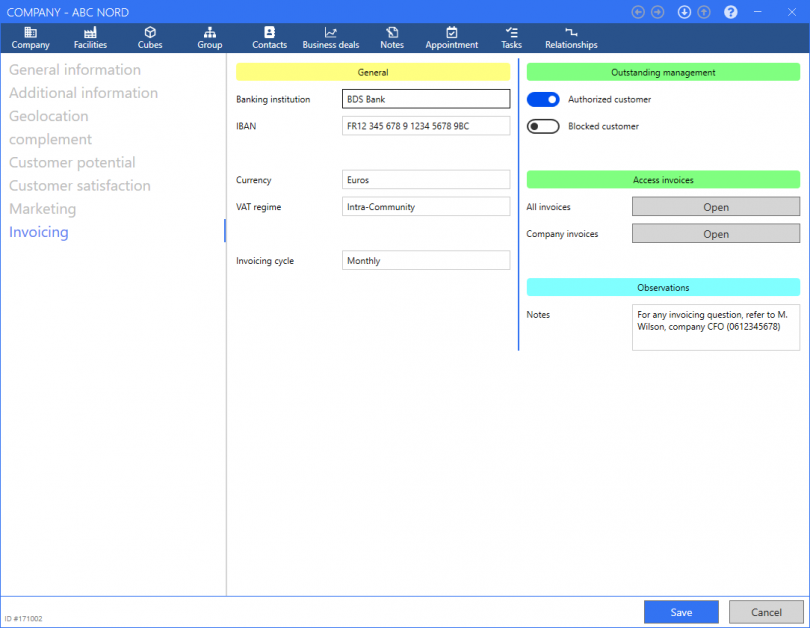Select Additional information section
This screenshot has height=628, width=810.
point(83,93)
